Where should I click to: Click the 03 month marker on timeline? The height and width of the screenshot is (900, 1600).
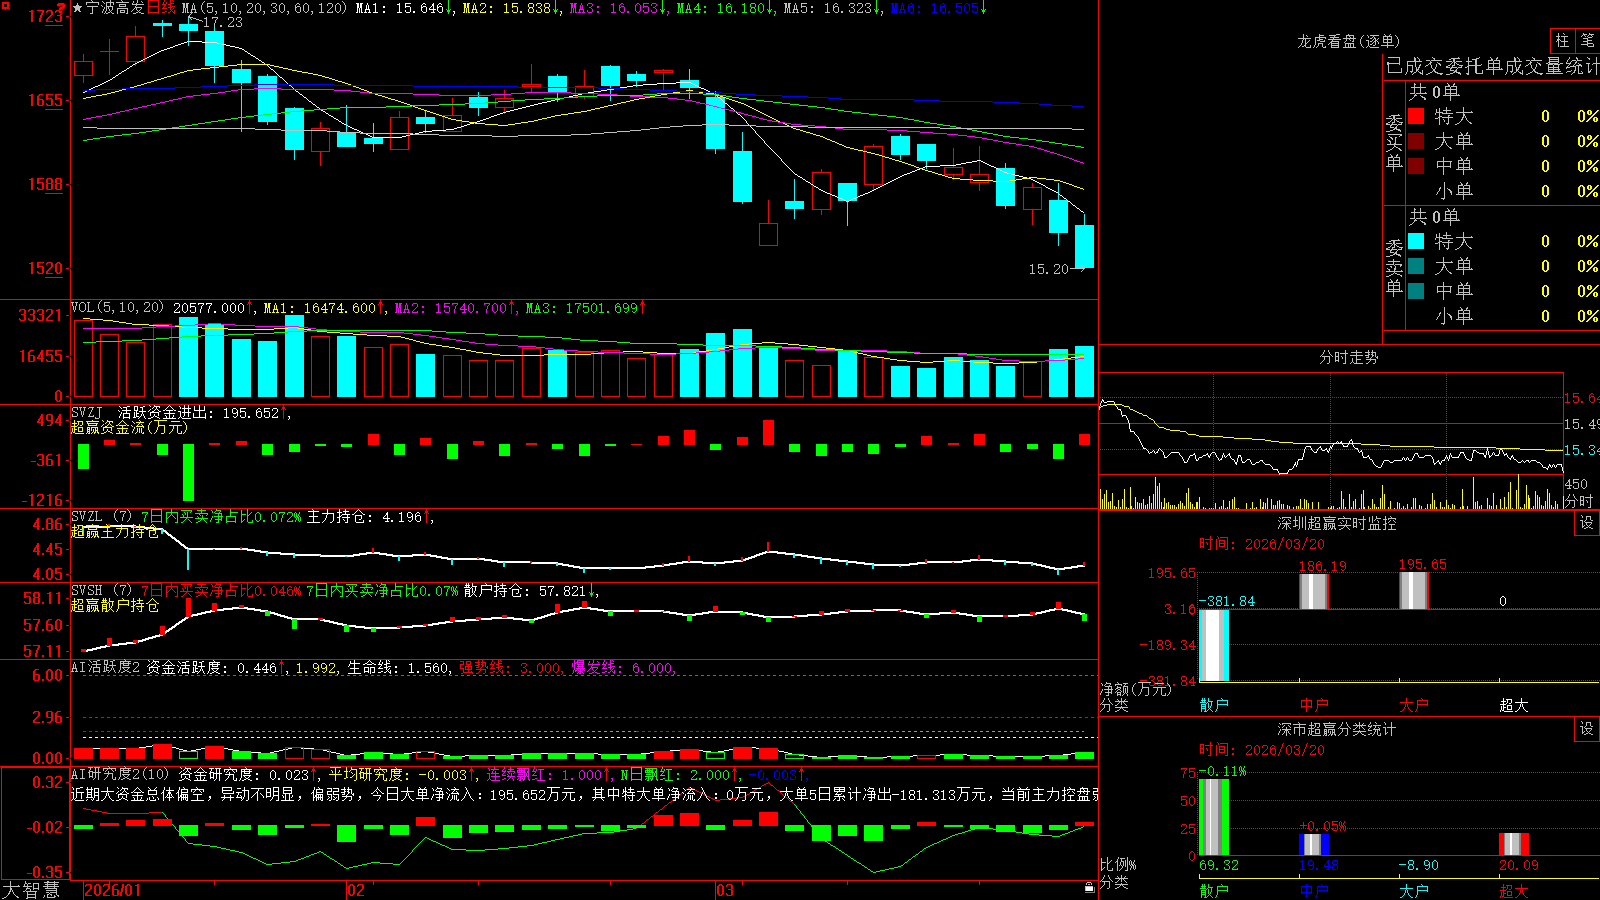tap(725, 890)
